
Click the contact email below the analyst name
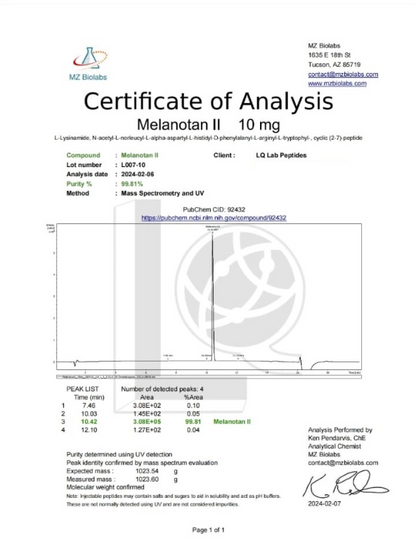(343, 463)
